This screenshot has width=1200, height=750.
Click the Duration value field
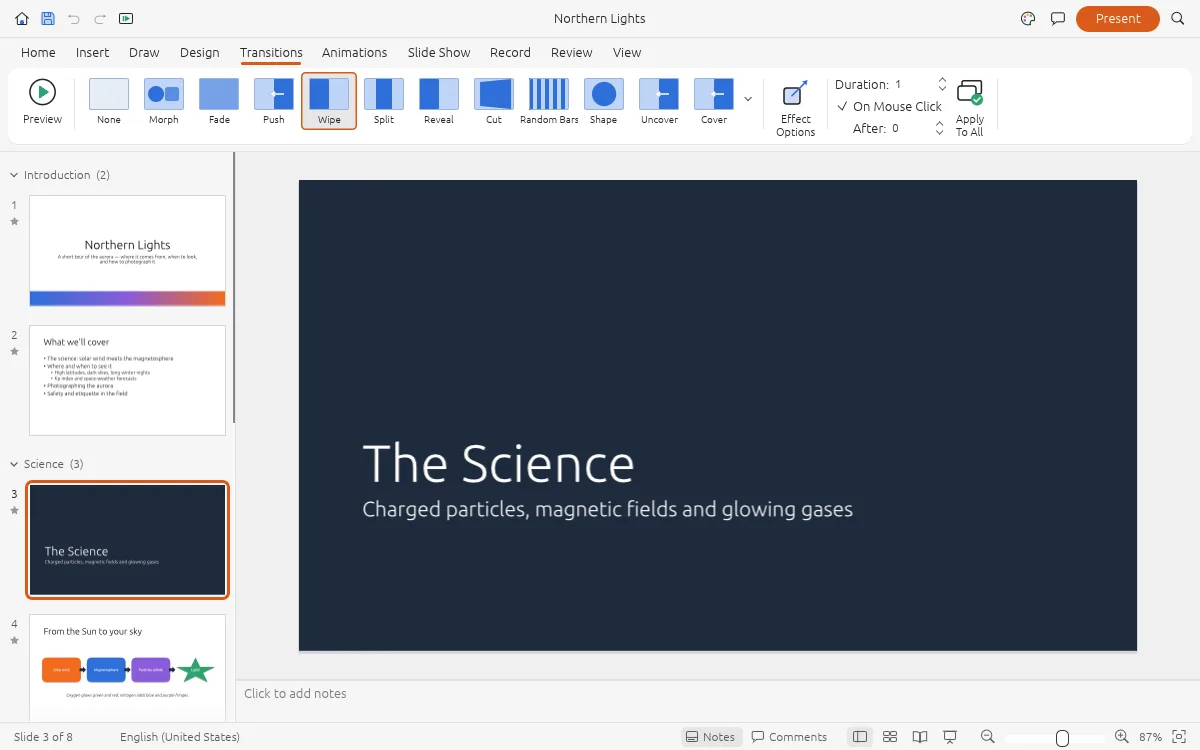click(912, 84)
